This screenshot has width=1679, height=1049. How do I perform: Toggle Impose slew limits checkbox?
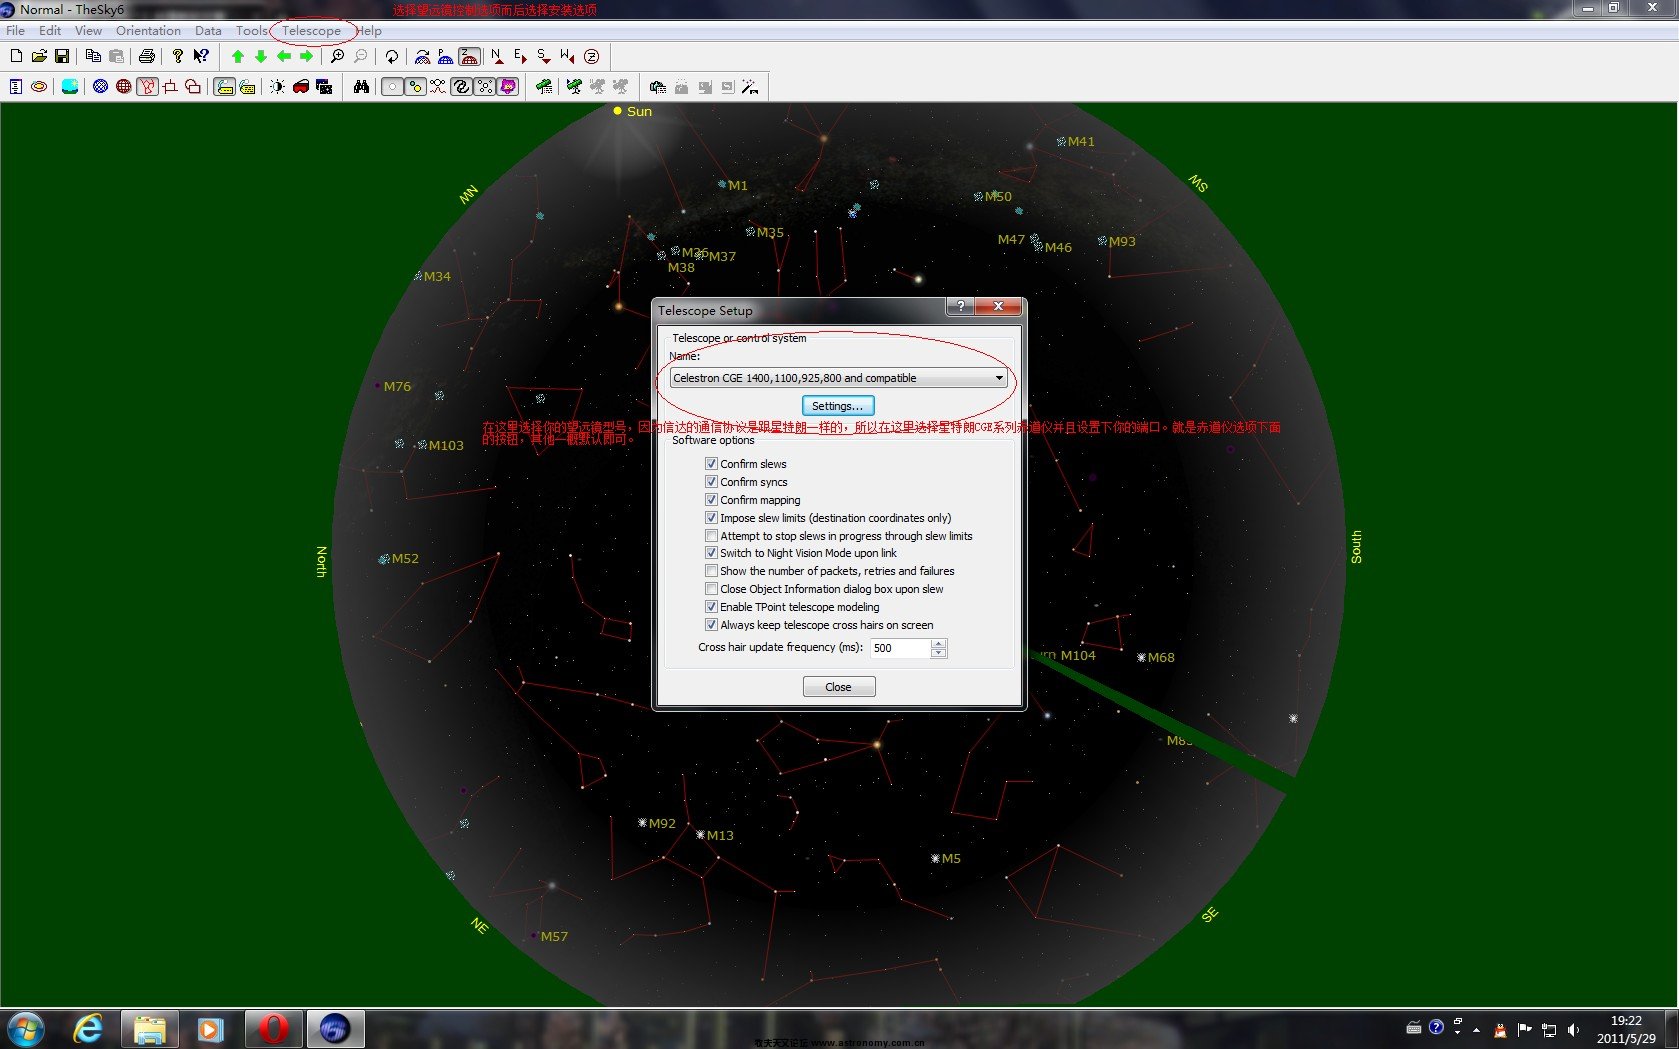[x=711, y=518]
